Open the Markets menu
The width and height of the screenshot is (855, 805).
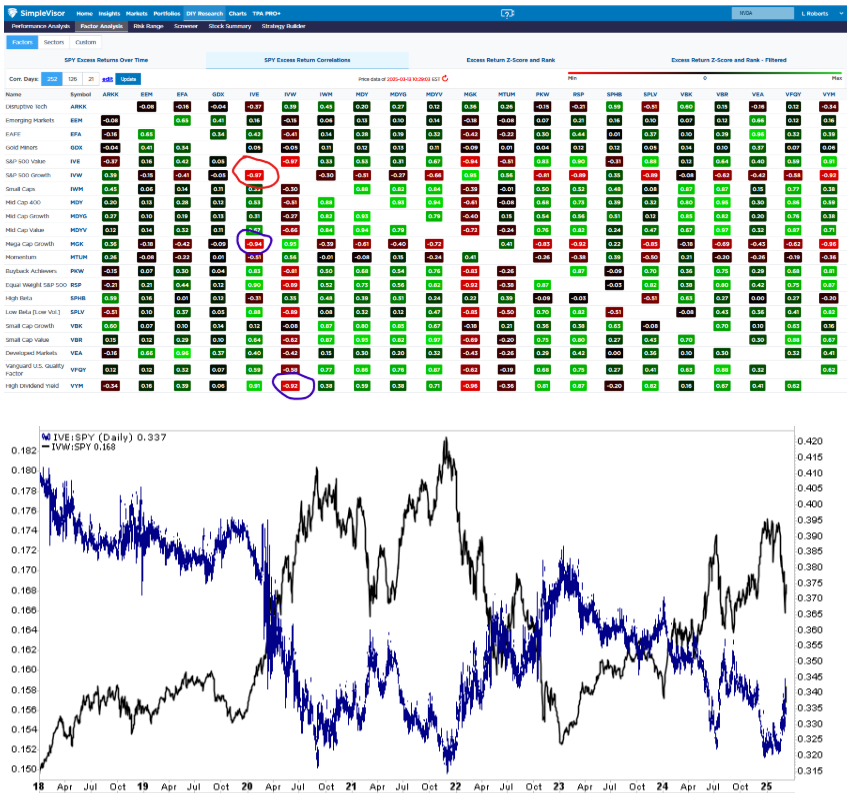137,14
